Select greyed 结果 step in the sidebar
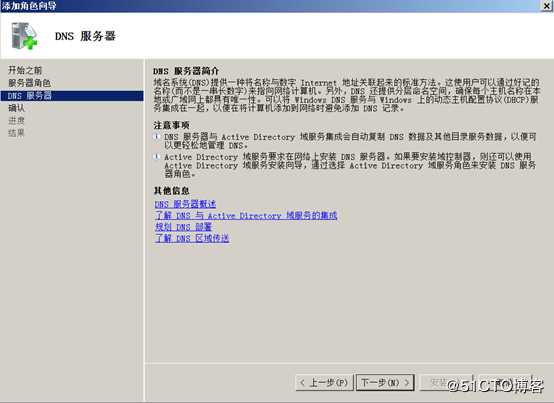The width and height of the screenshot is (554, 403). coord(16,133)
